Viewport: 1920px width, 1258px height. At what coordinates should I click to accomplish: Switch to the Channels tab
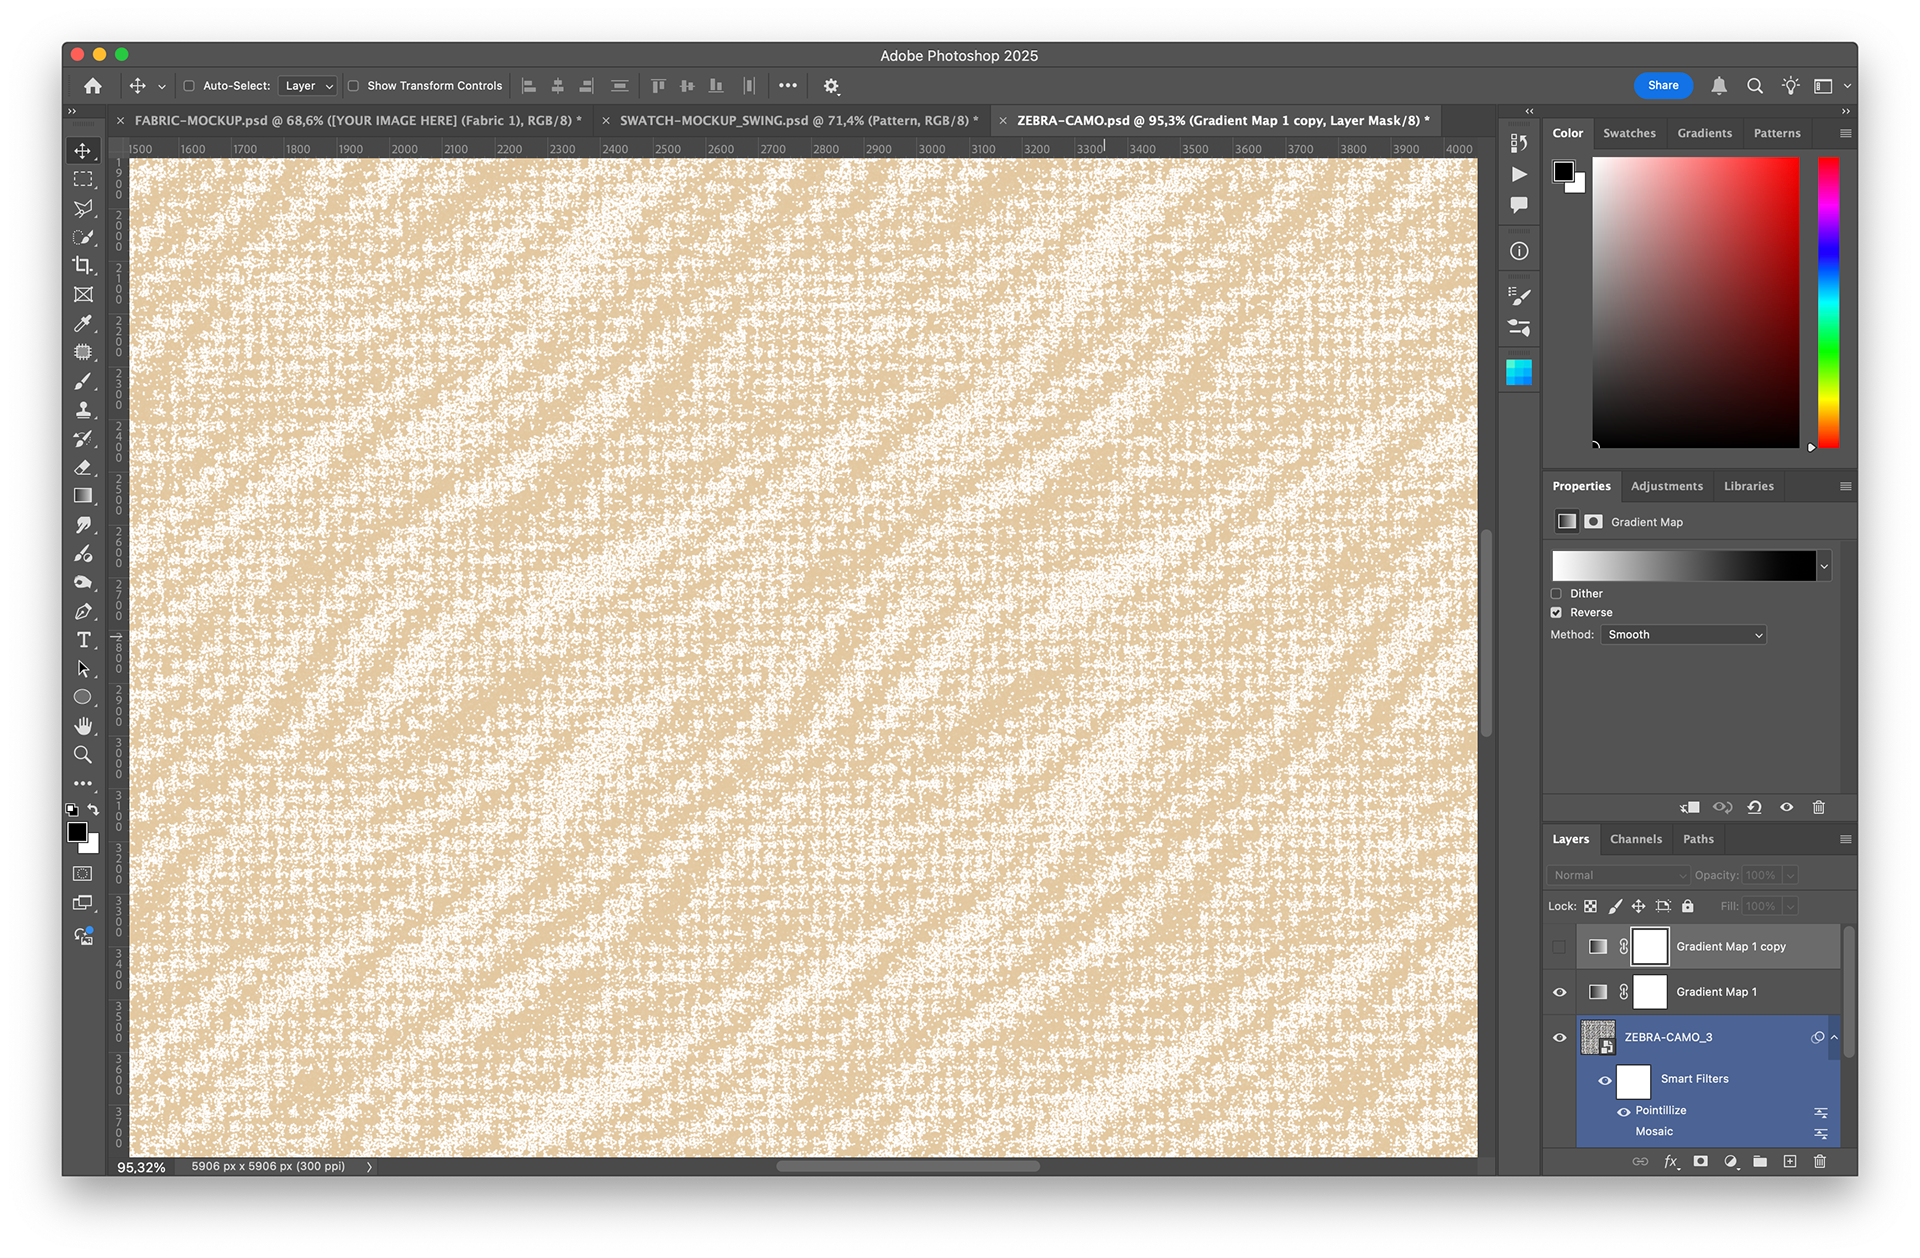click(1635, 839)
